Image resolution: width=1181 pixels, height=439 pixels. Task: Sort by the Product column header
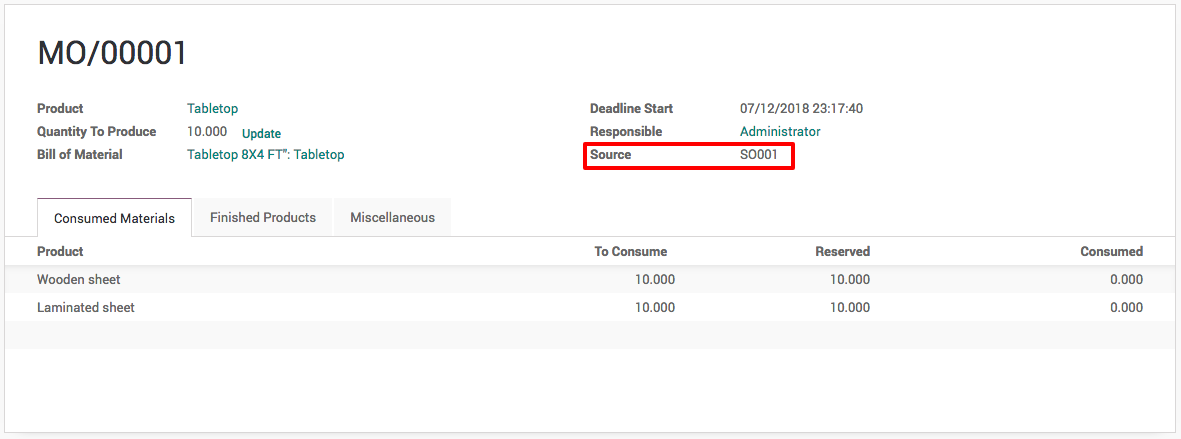pos(60,251)
